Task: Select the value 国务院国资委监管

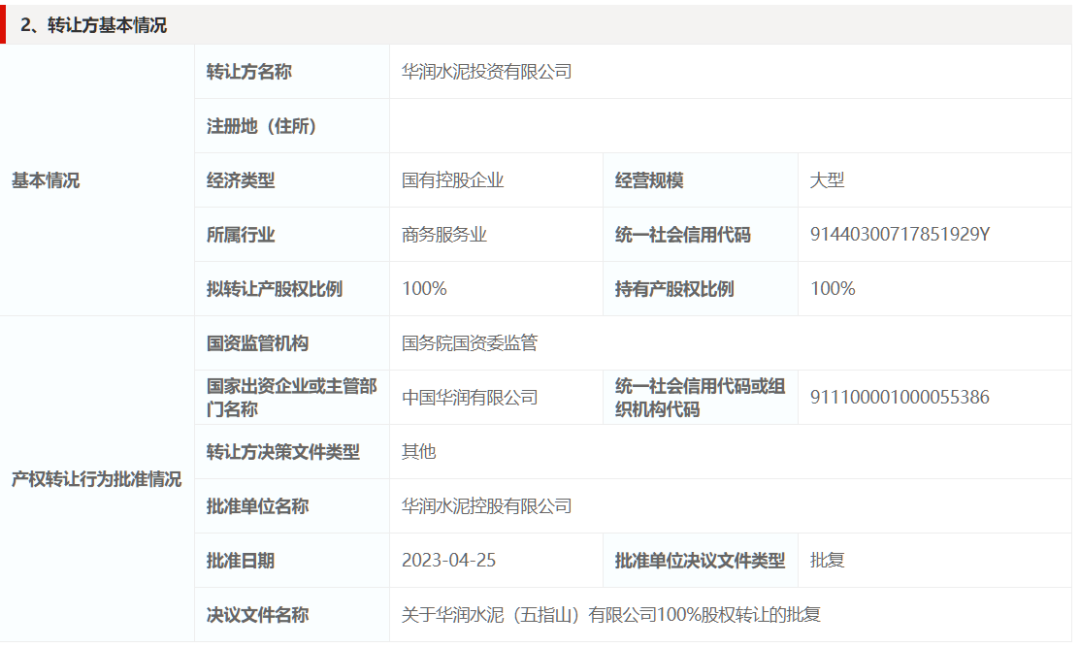Action: [470, 343]
